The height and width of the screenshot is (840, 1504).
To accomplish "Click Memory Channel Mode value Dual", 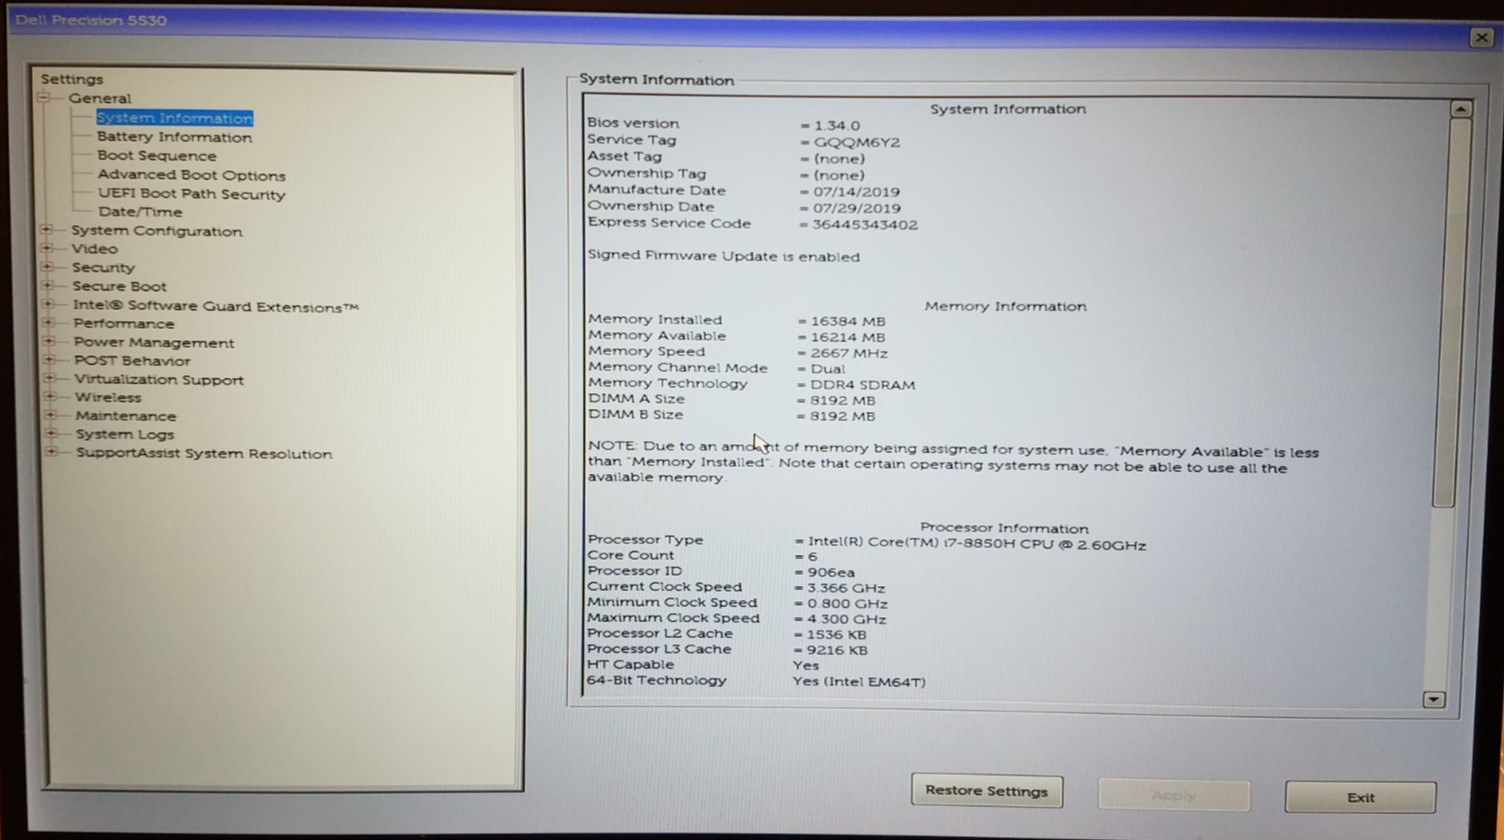I will pos(828,369).
